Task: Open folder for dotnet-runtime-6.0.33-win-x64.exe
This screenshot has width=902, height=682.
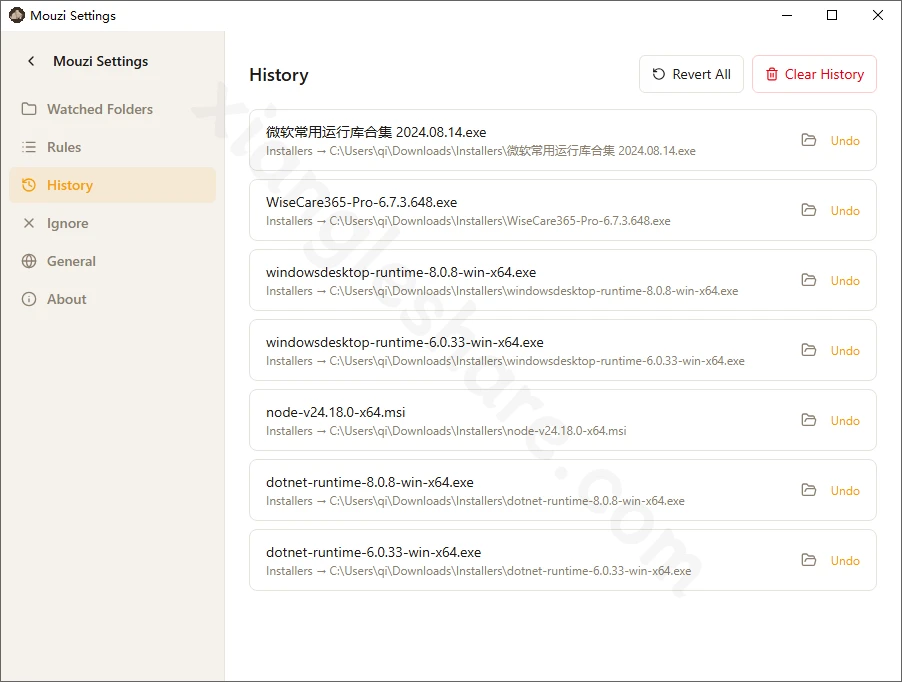Action: pos(809,560)
